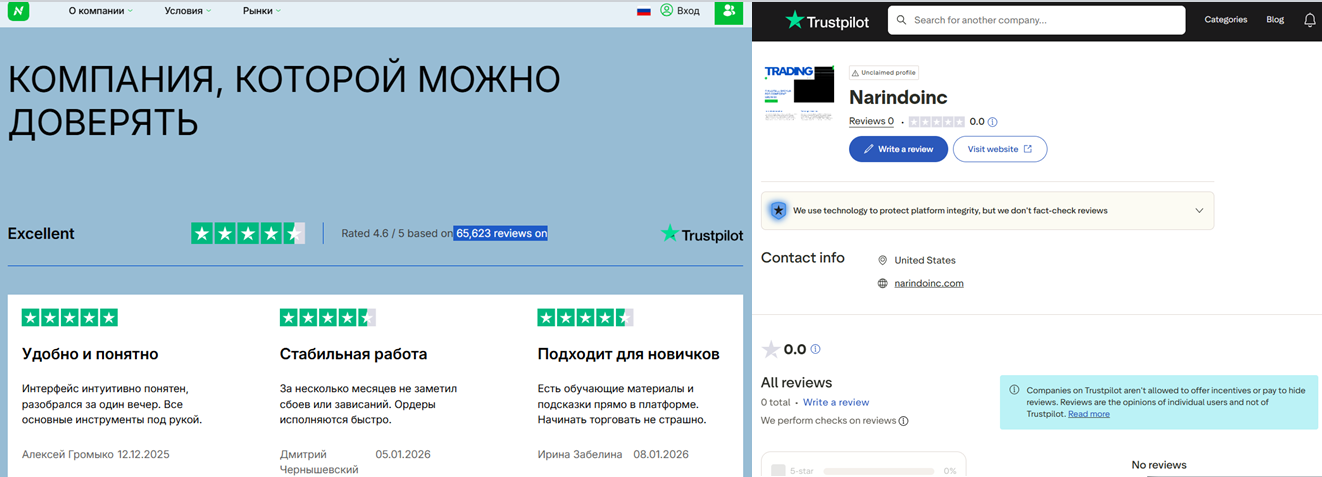Viewport: 1322px width, 477px height.
Task: Click the Trustpilot logo in the black header
Action: pyautogui.click(x=827, y=20)
